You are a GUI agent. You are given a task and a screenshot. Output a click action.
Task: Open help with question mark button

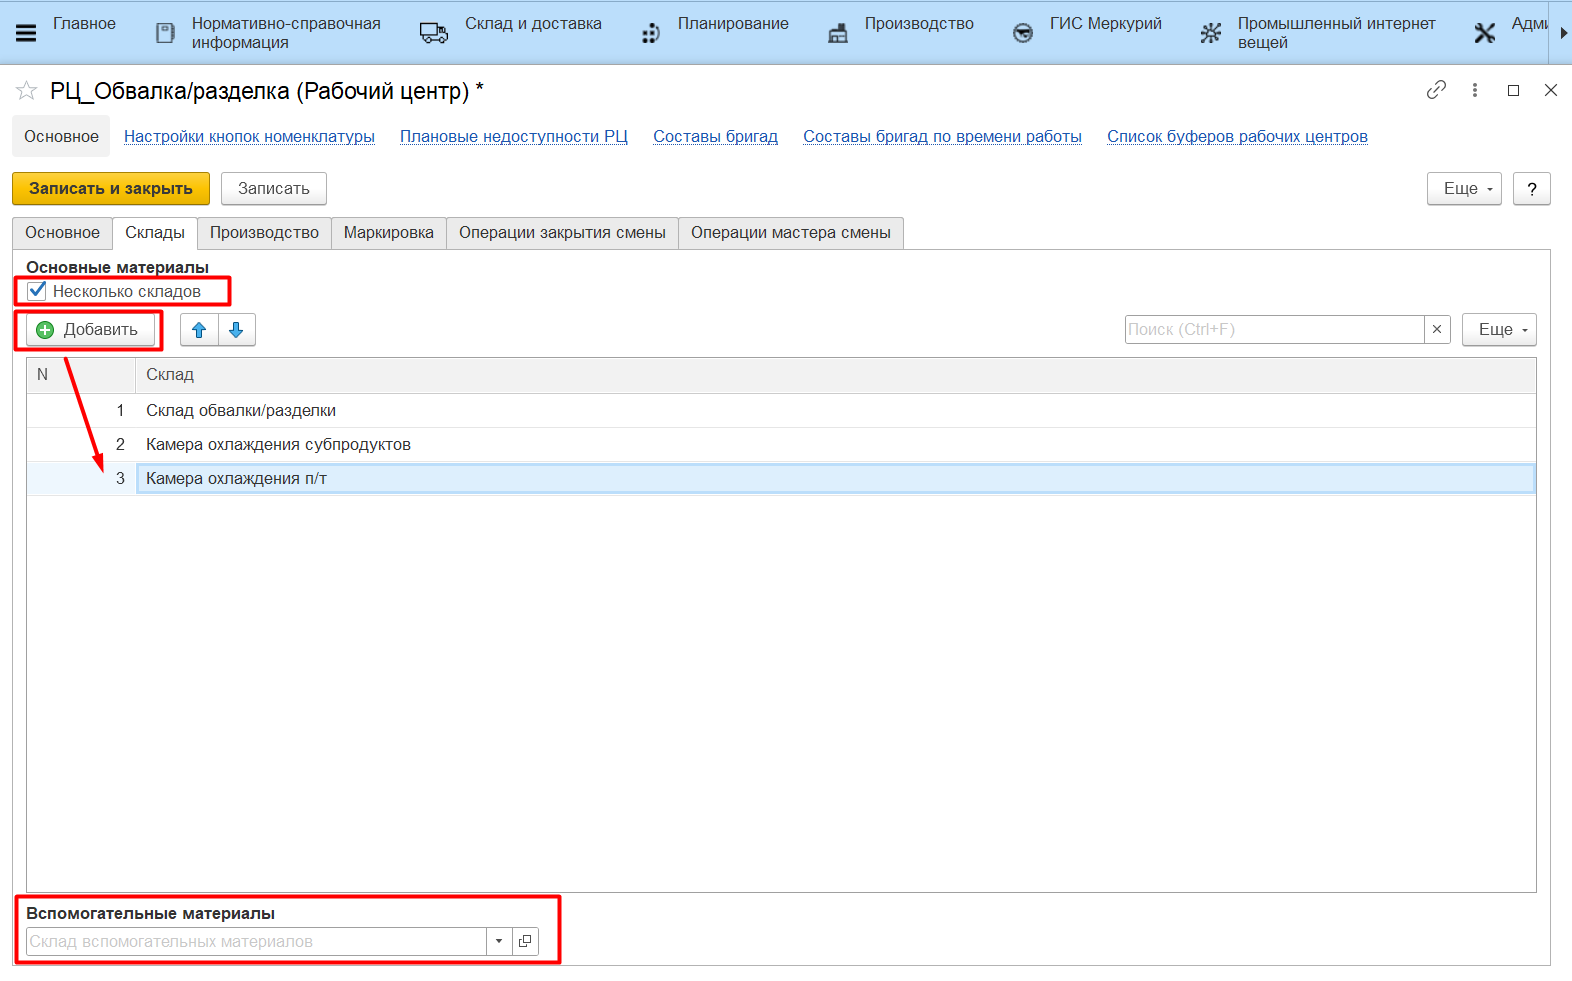(1531, 189)
